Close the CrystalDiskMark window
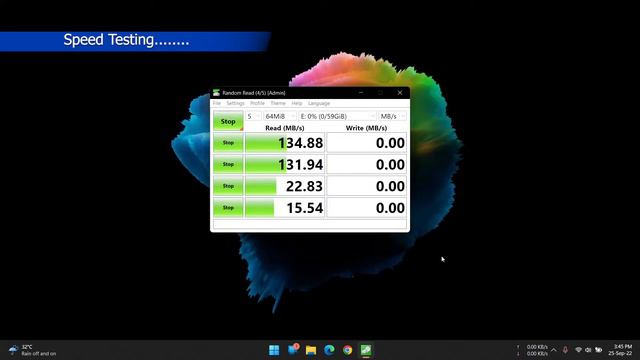 coord(400,93)
